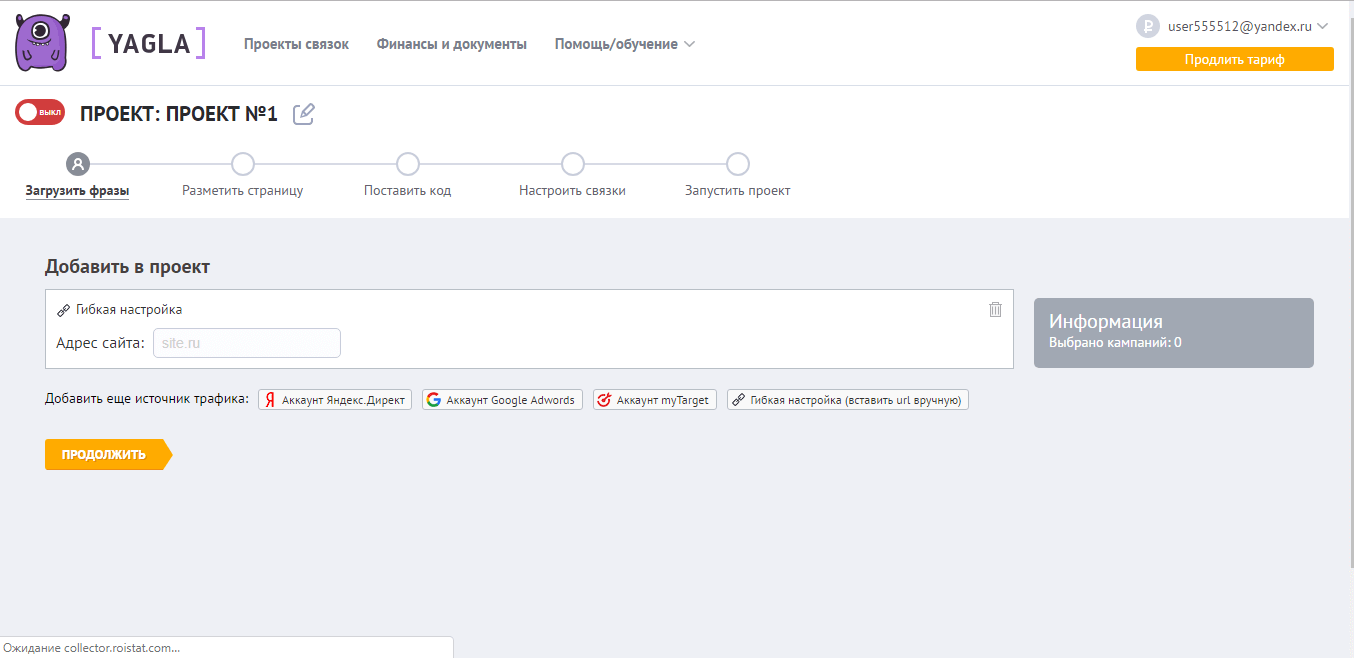Open Финансы и документы menu item
The height and width of the screenshot is (658, 1354).
coord(451,44)
